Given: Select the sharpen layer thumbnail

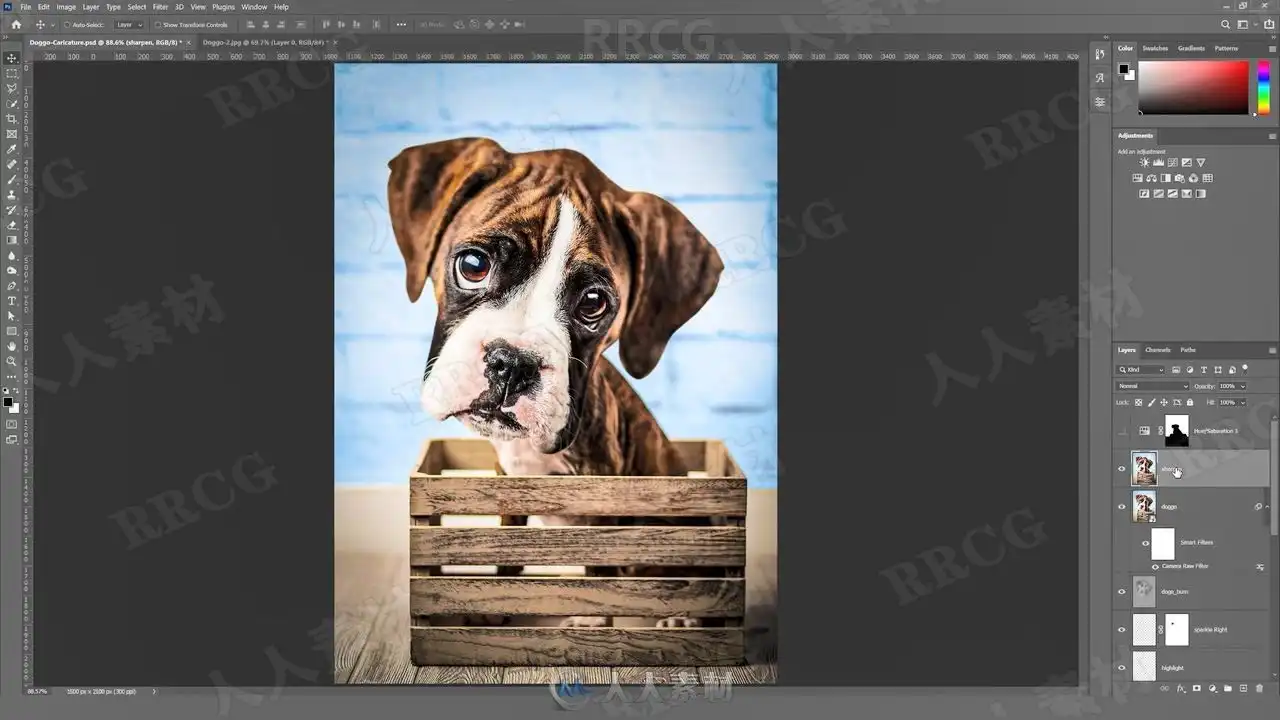Looking at the screenshot, I should [x=1144, y=468].
